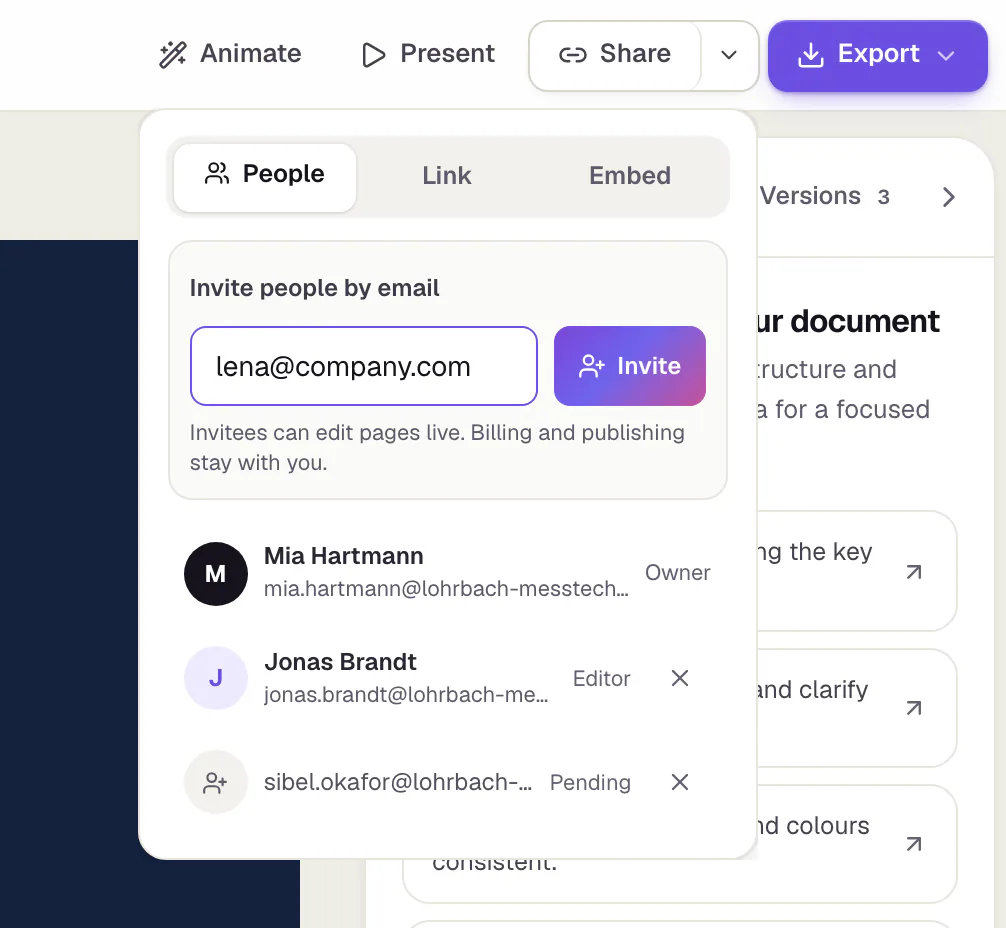The height and width of the screenshot is (928, 1006).
Task: Click Mia Hartmann's email address
Action: [446, 589]
